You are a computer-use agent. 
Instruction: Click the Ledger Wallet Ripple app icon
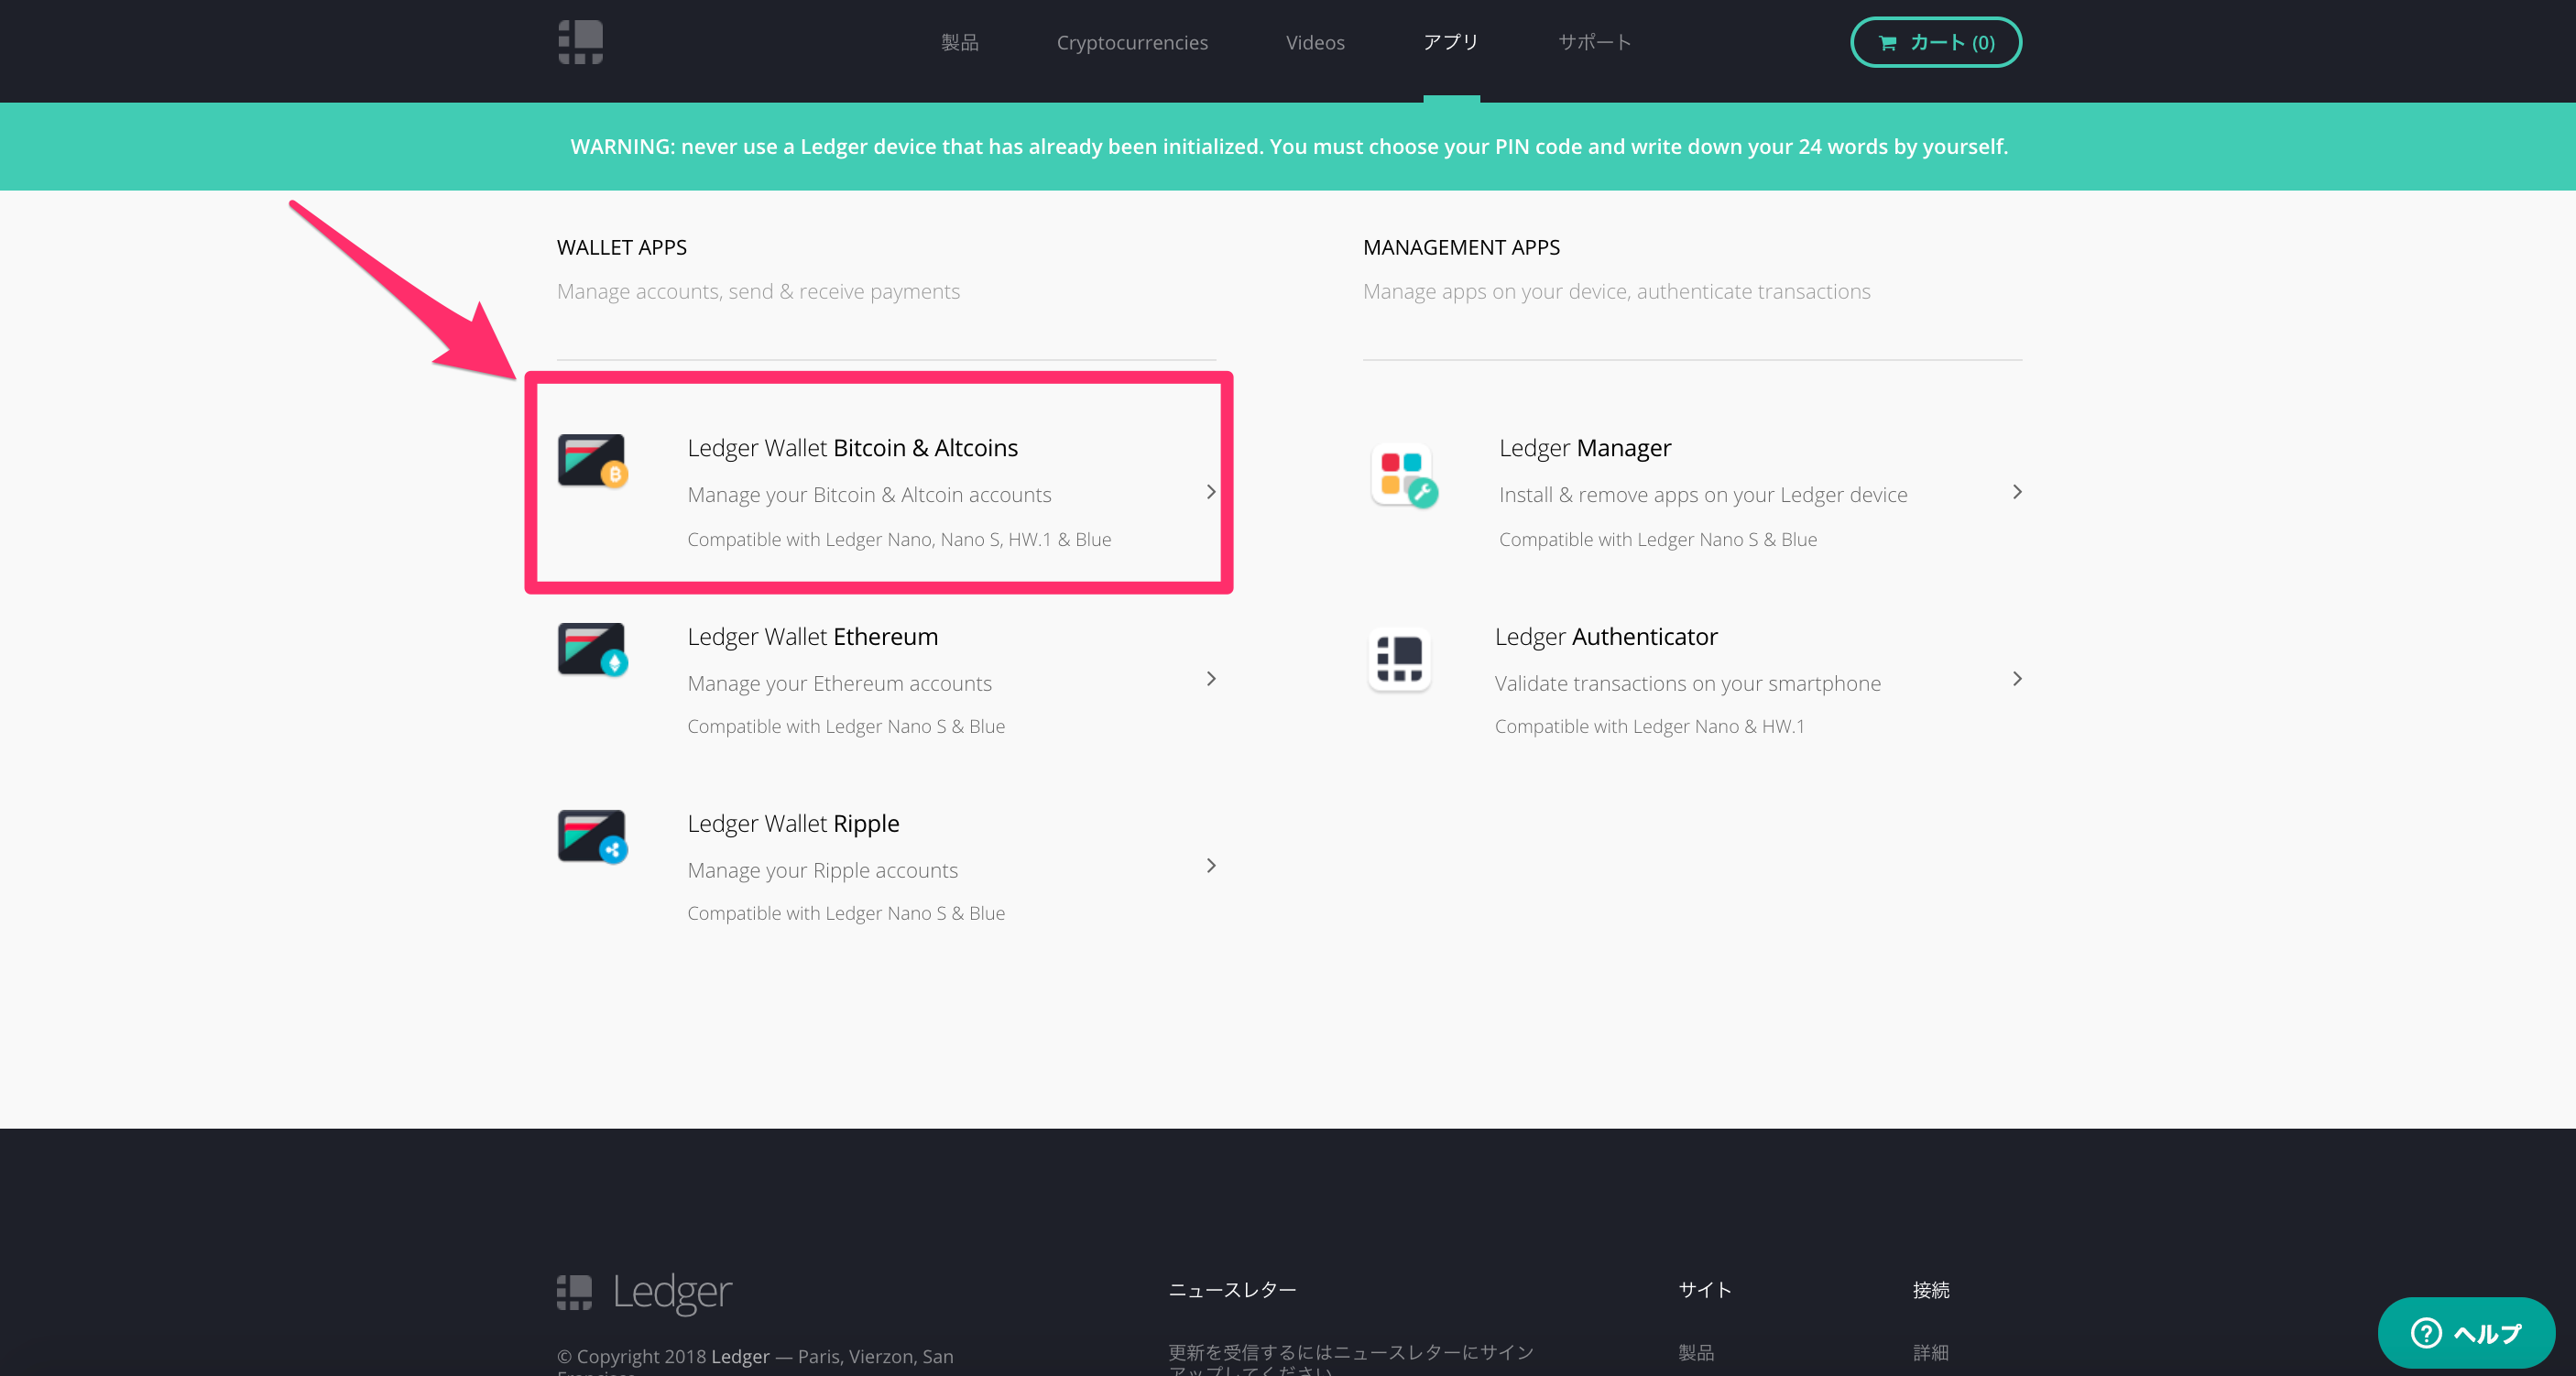(592, 837)
